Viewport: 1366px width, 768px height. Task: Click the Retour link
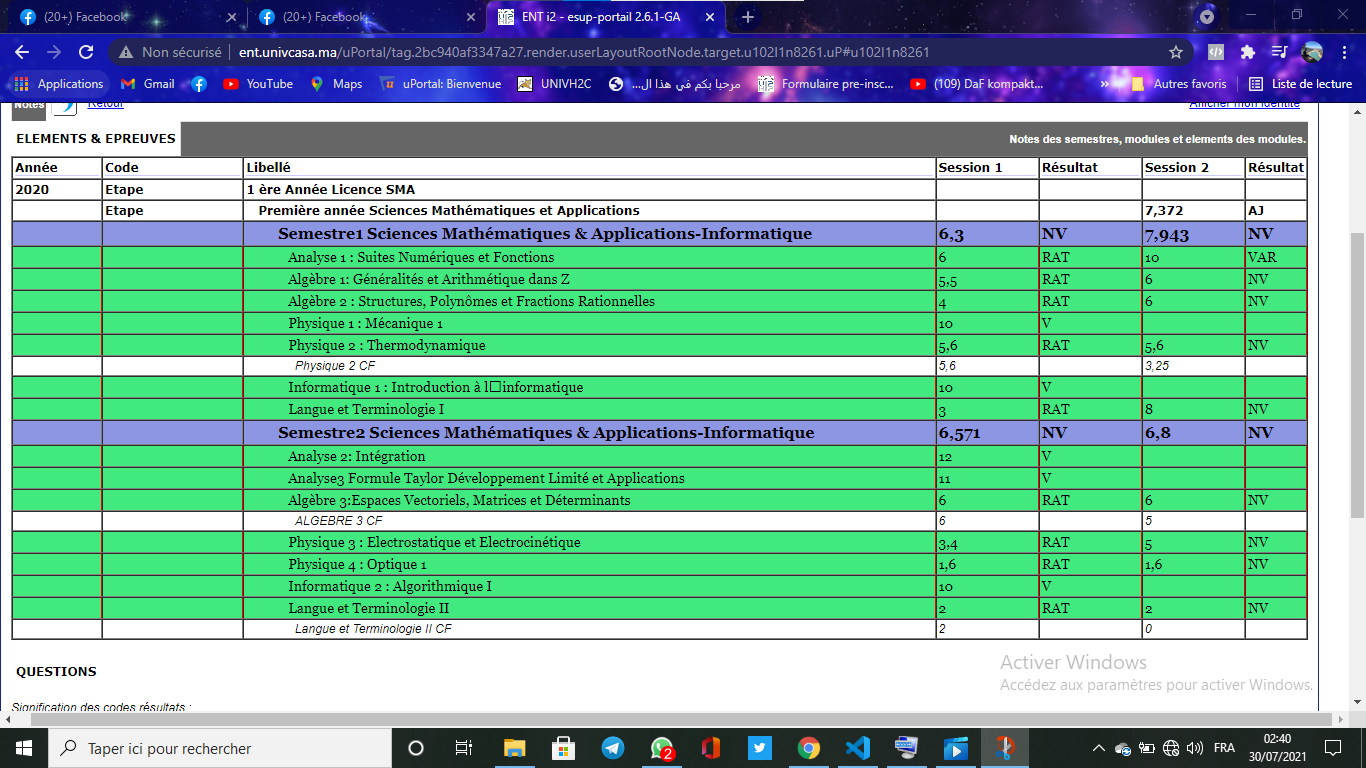click(x=105, y=104)
